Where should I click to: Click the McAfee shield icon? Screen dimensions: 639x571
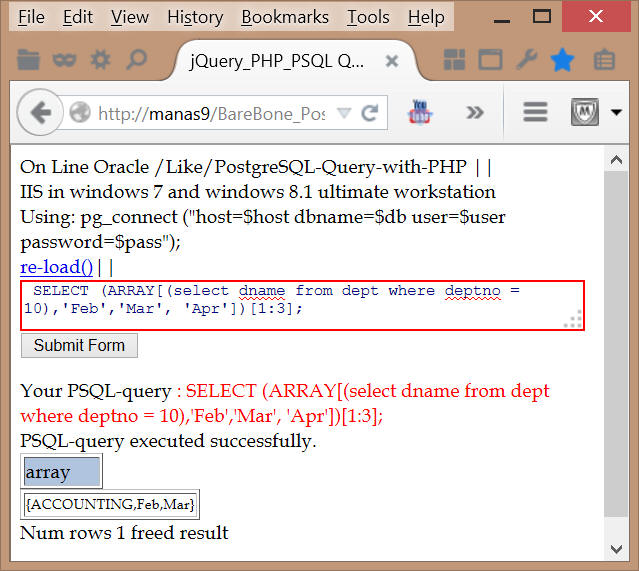585,112
